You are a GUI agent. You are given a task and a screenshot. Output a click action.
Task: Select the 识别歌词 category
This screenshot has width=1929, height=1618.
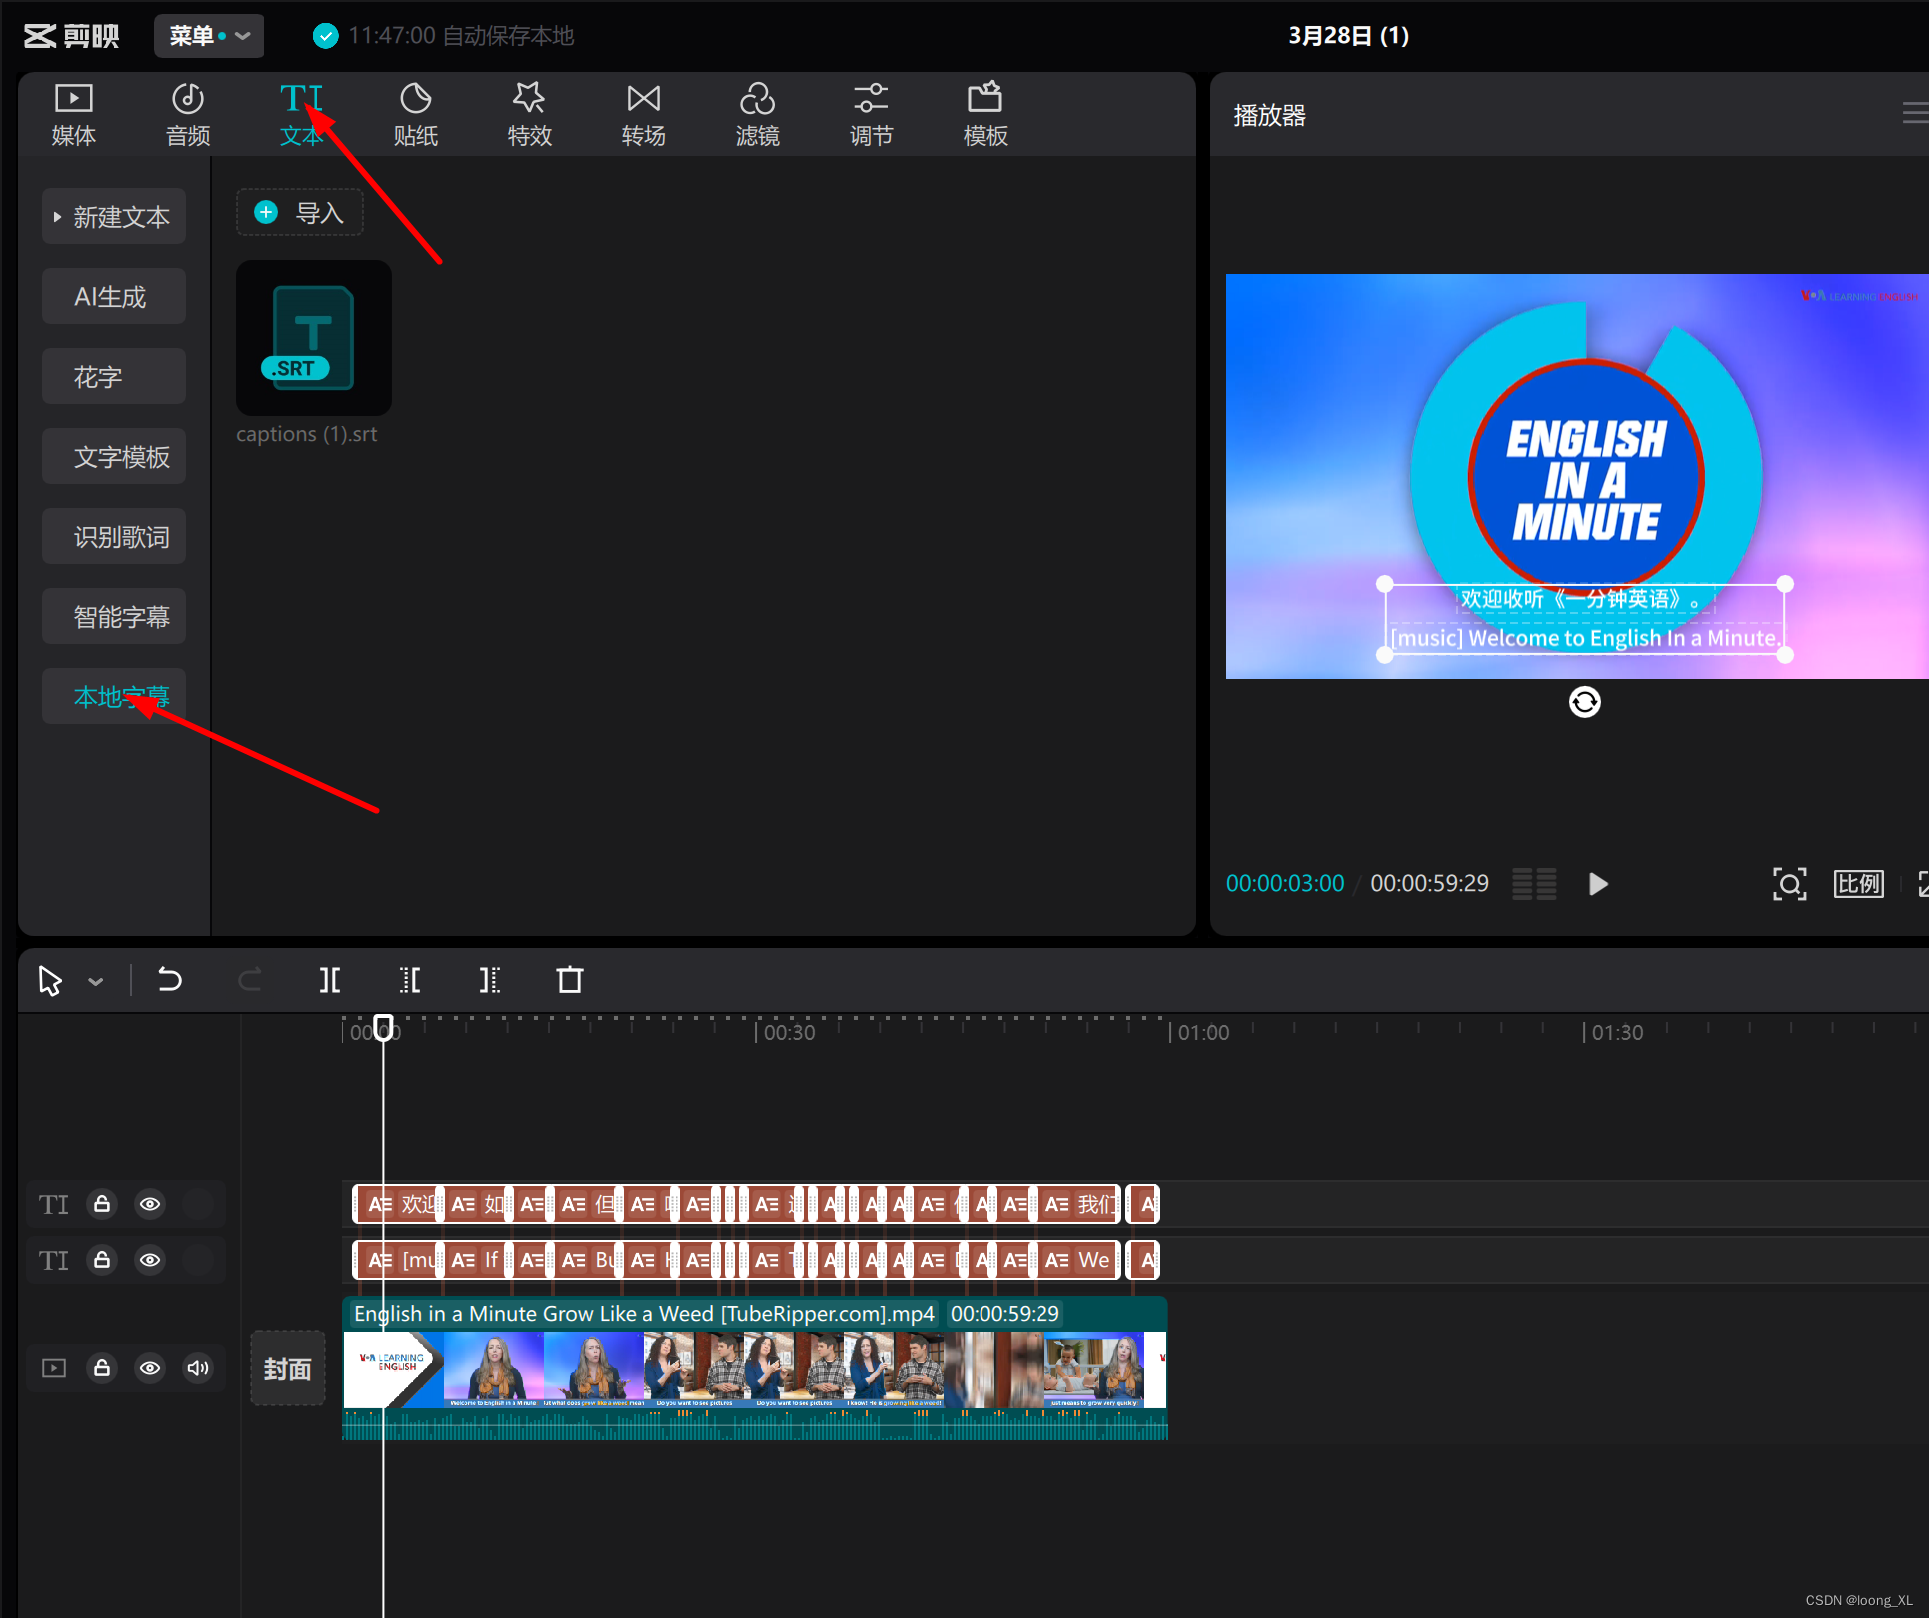tap(114, 536)
